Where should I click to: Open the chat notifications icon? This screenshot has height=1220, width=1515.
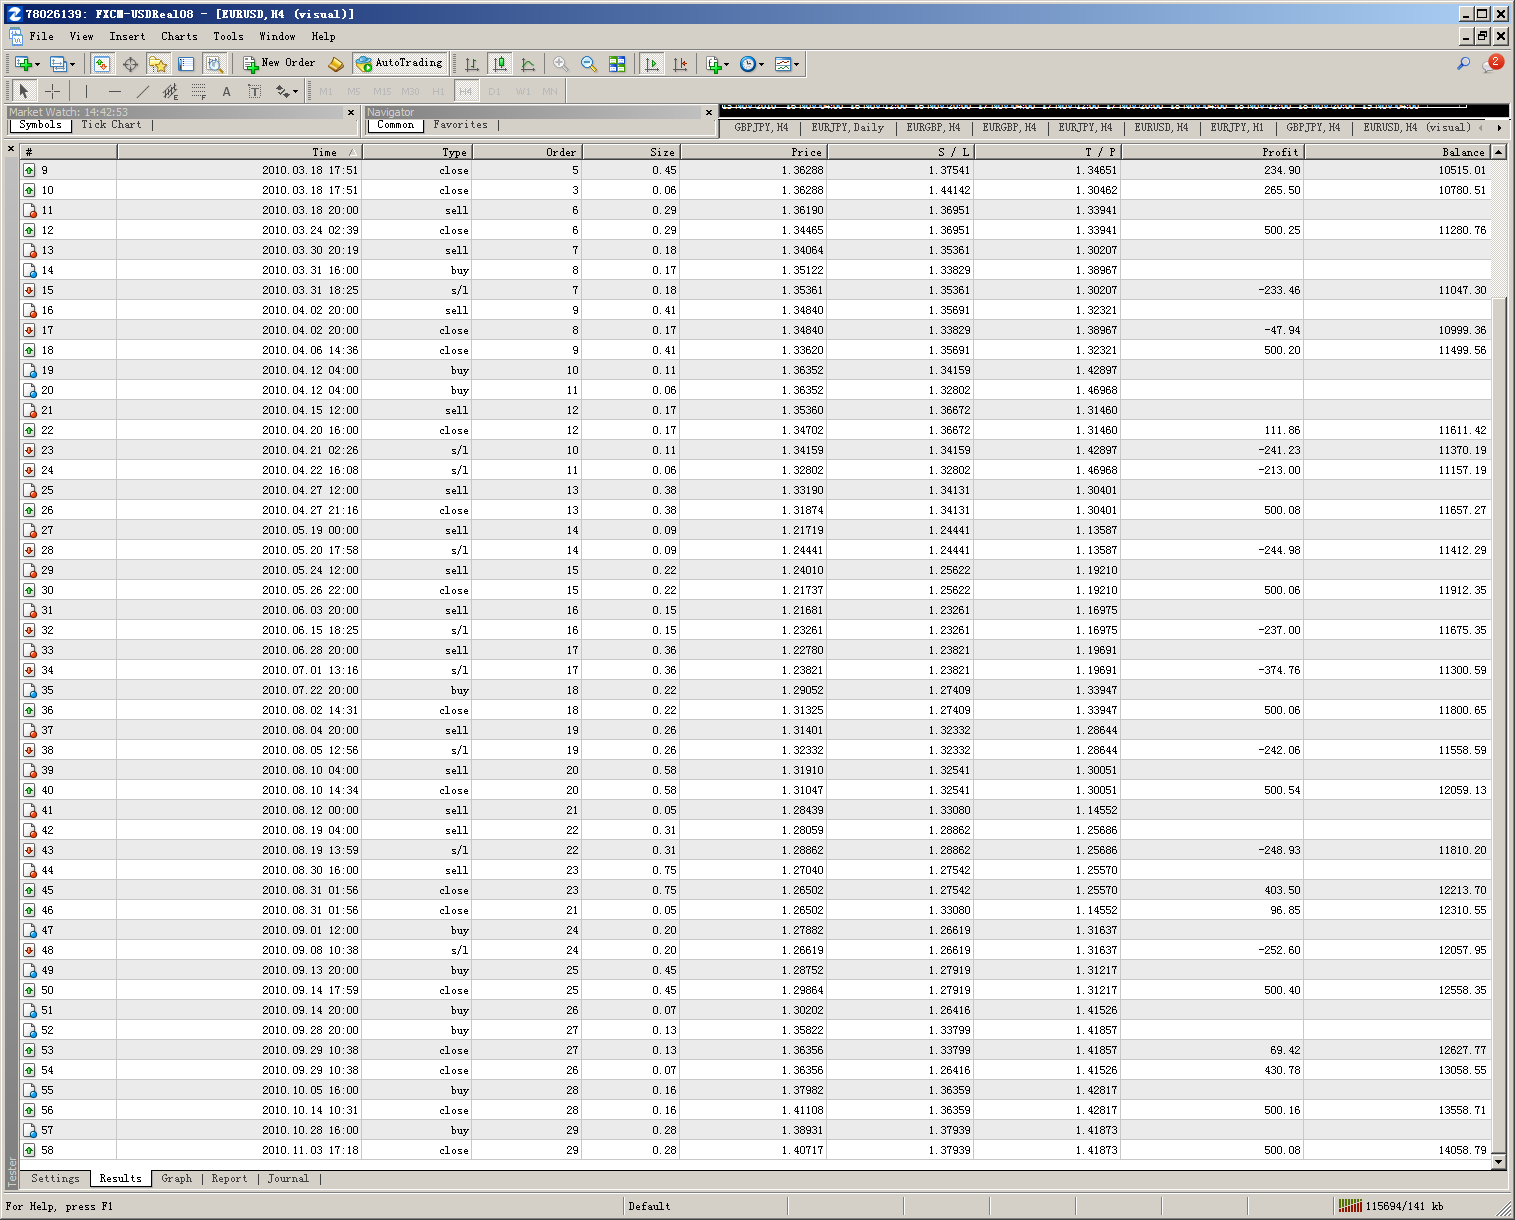[1492, 64]
